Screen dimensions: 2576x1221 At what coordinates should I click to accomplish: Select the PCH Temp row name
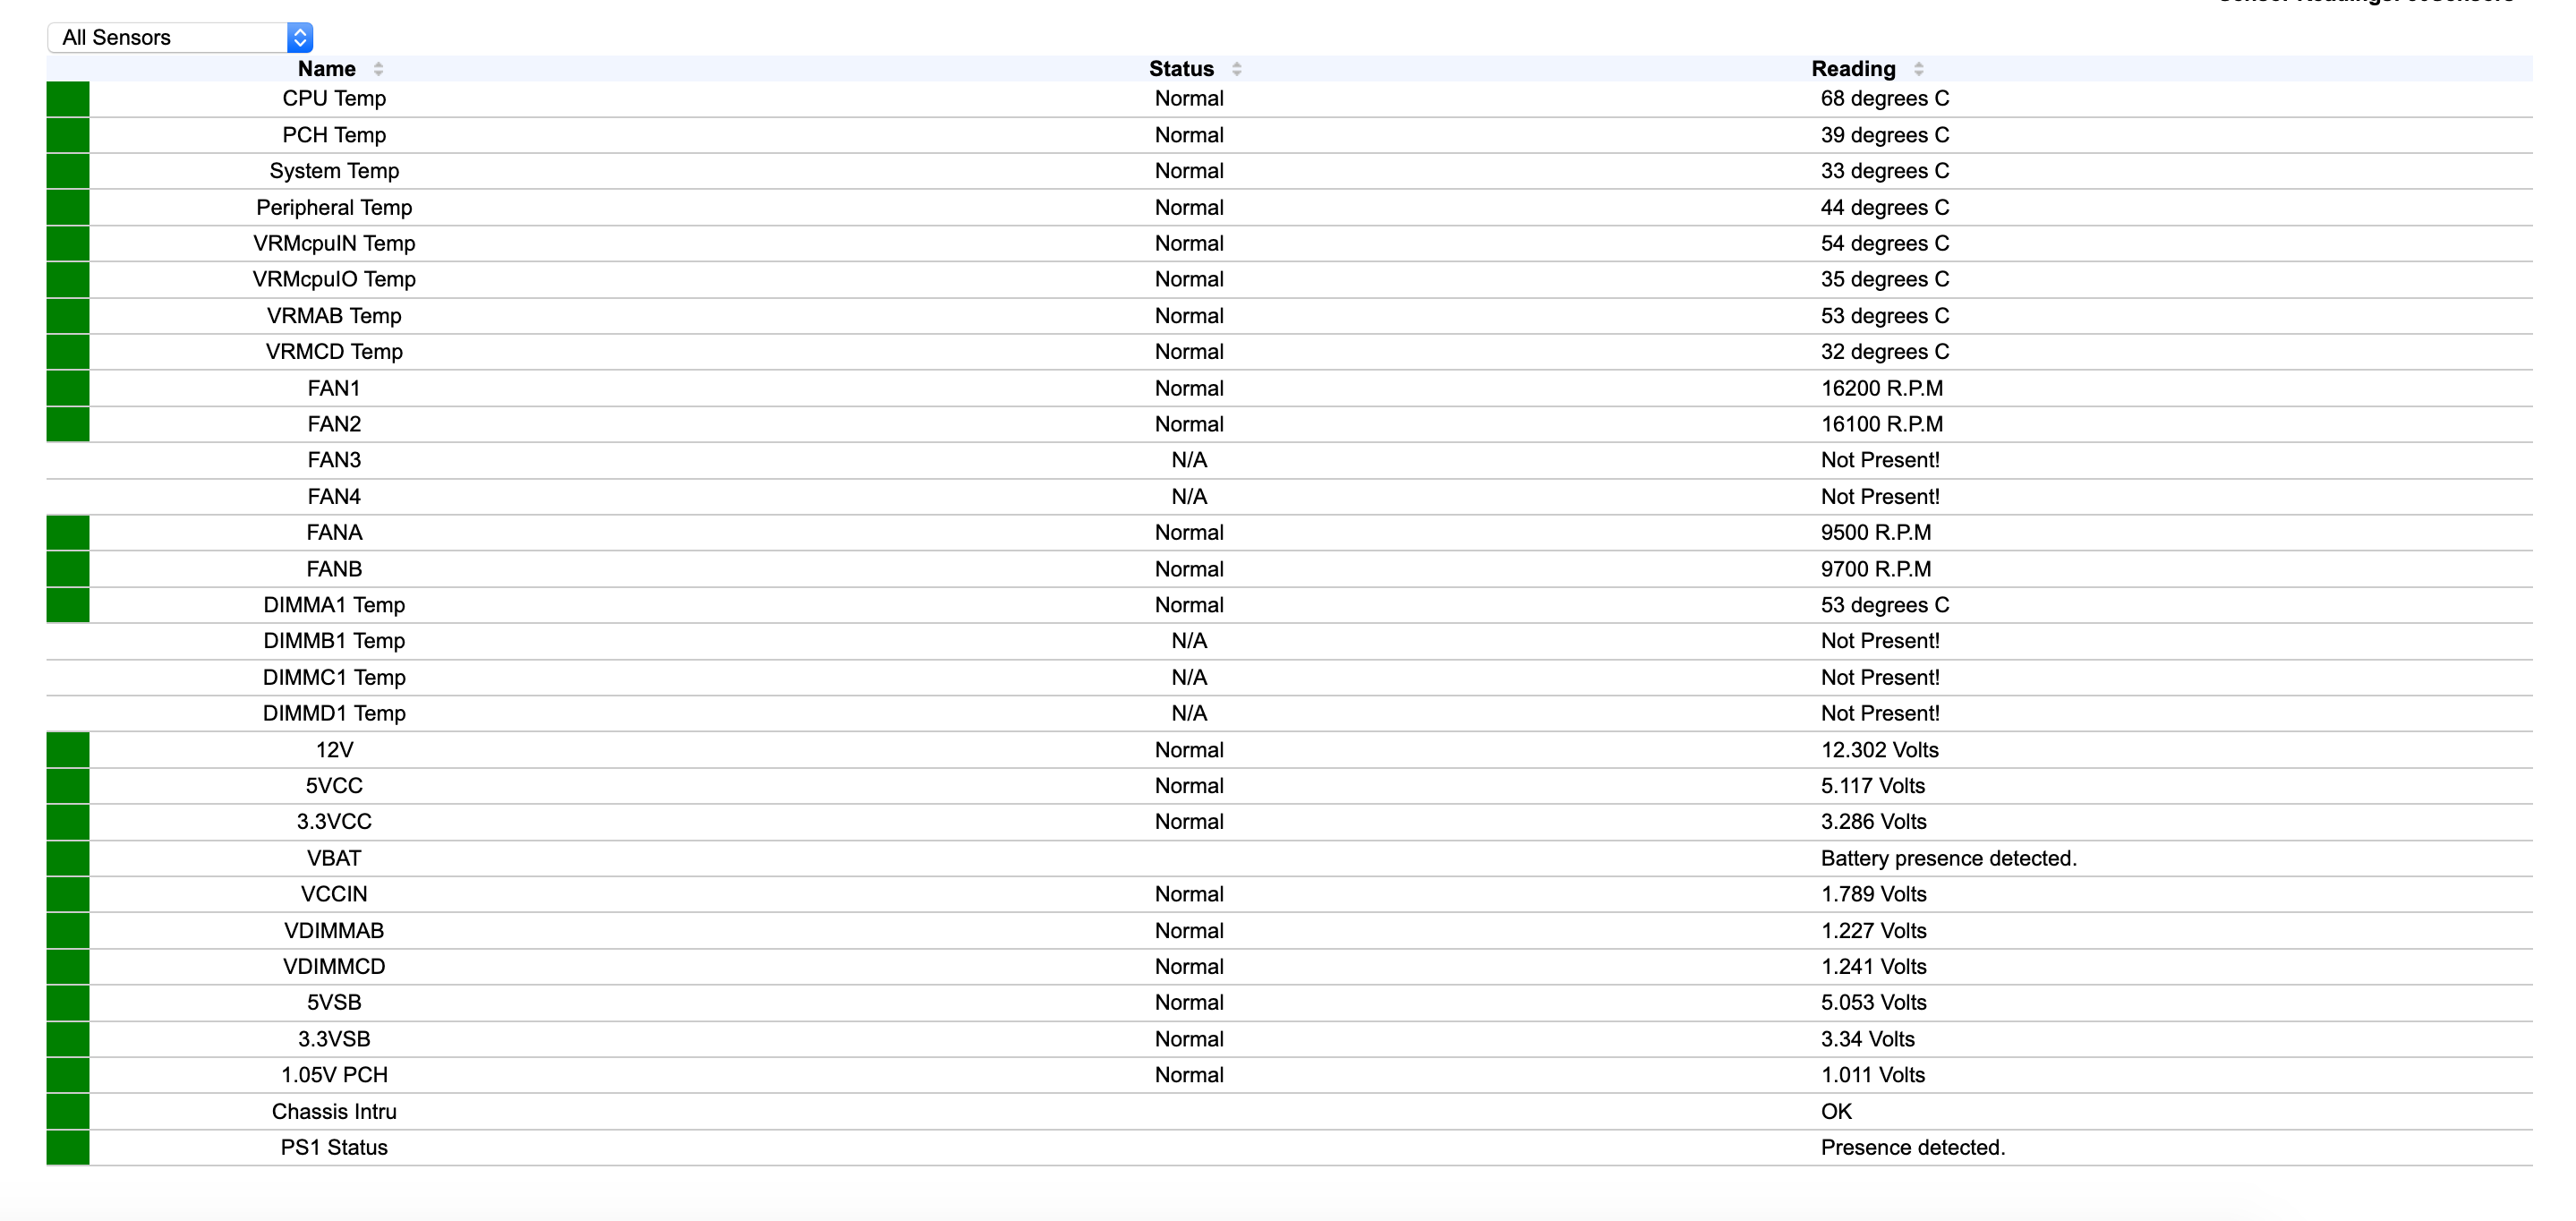334,135
